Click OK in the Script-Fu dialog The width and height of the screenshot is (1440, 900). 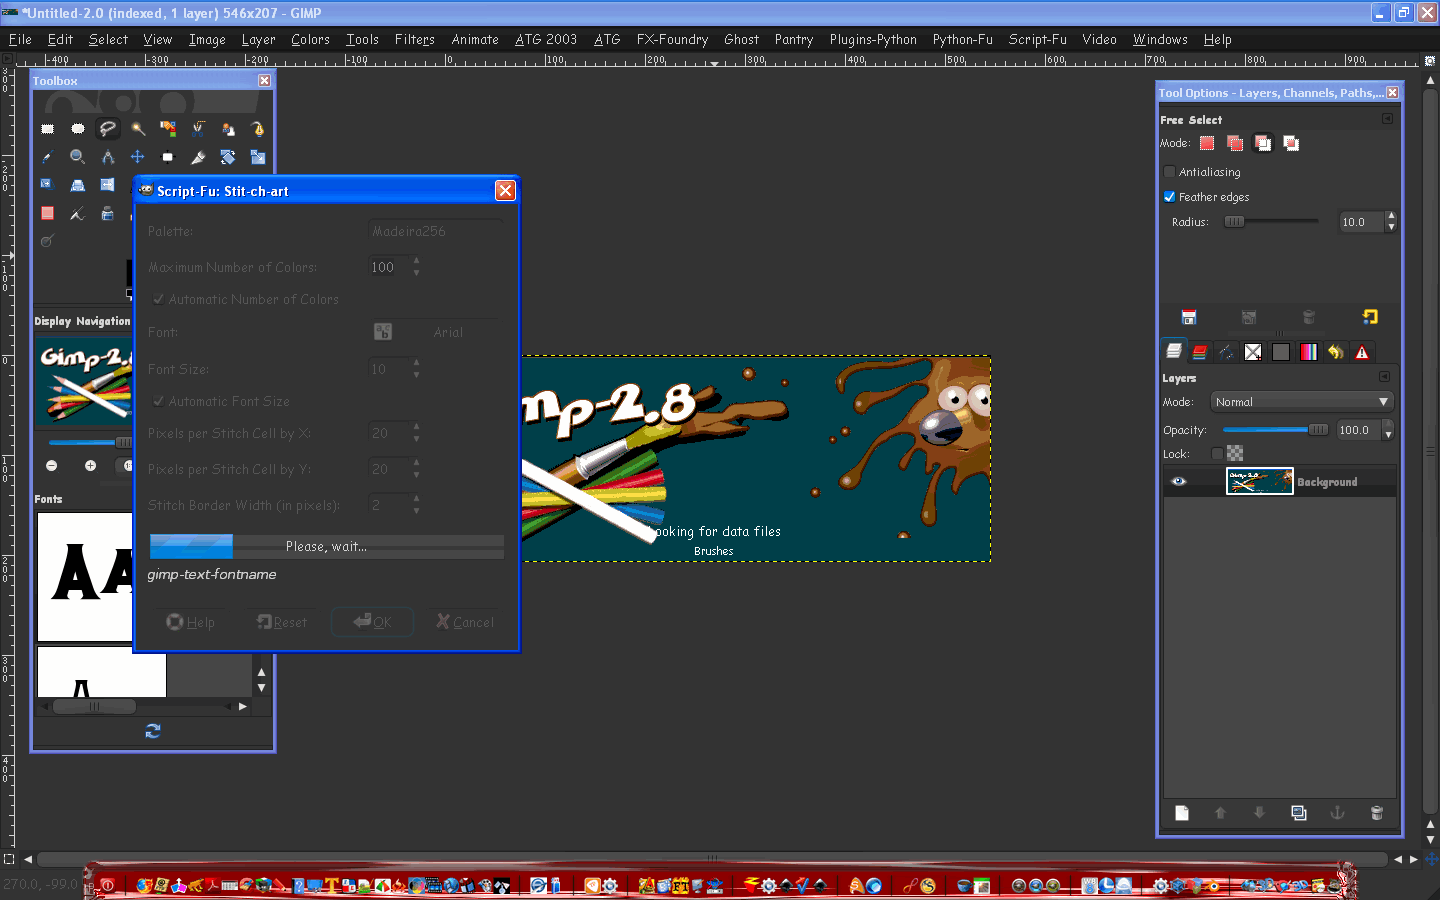point(372,622)
